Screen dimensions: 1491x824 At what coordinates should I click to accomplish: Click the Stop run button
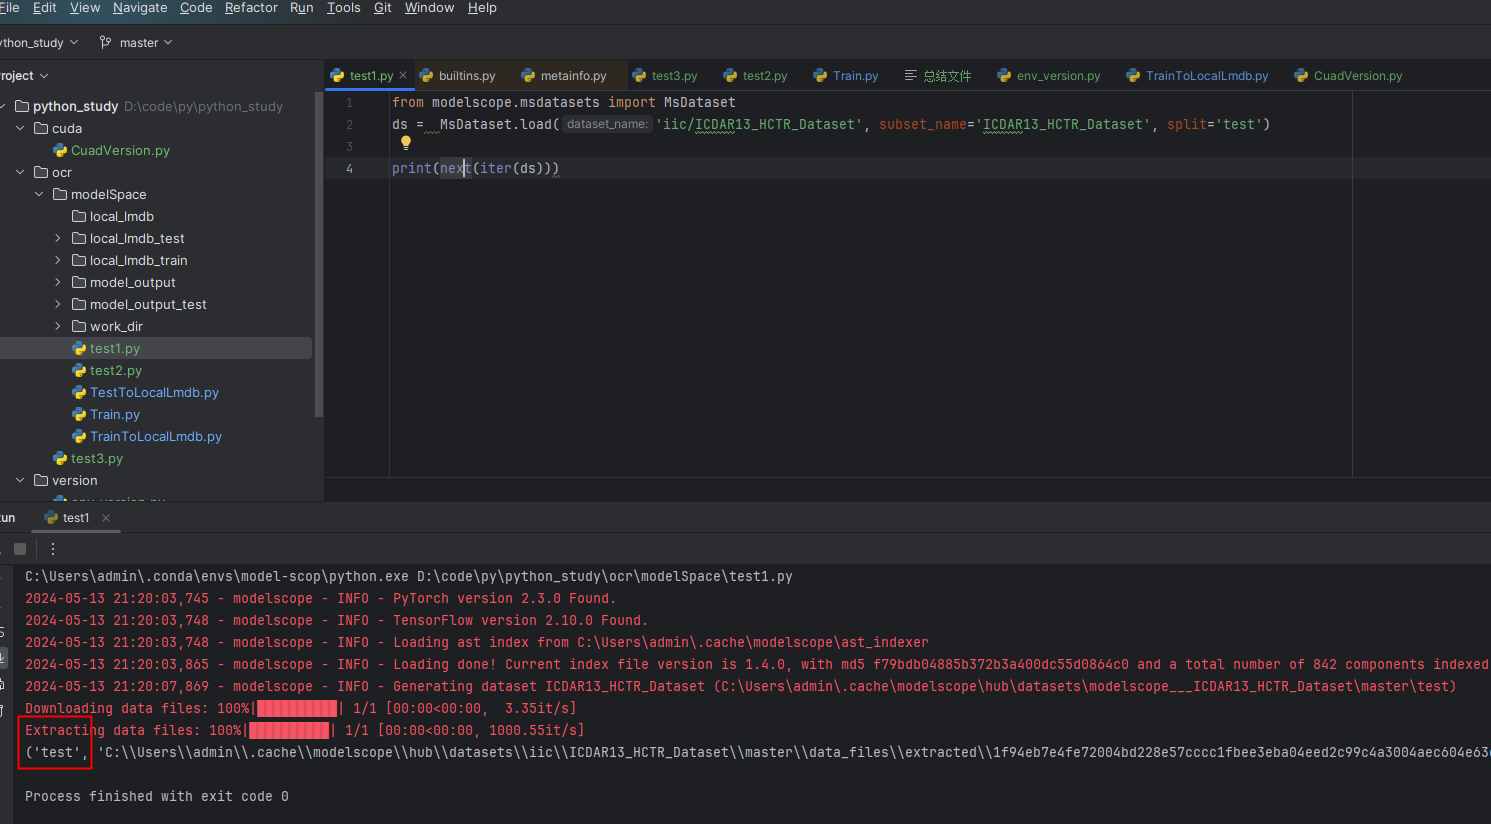(x=20, y=549)
